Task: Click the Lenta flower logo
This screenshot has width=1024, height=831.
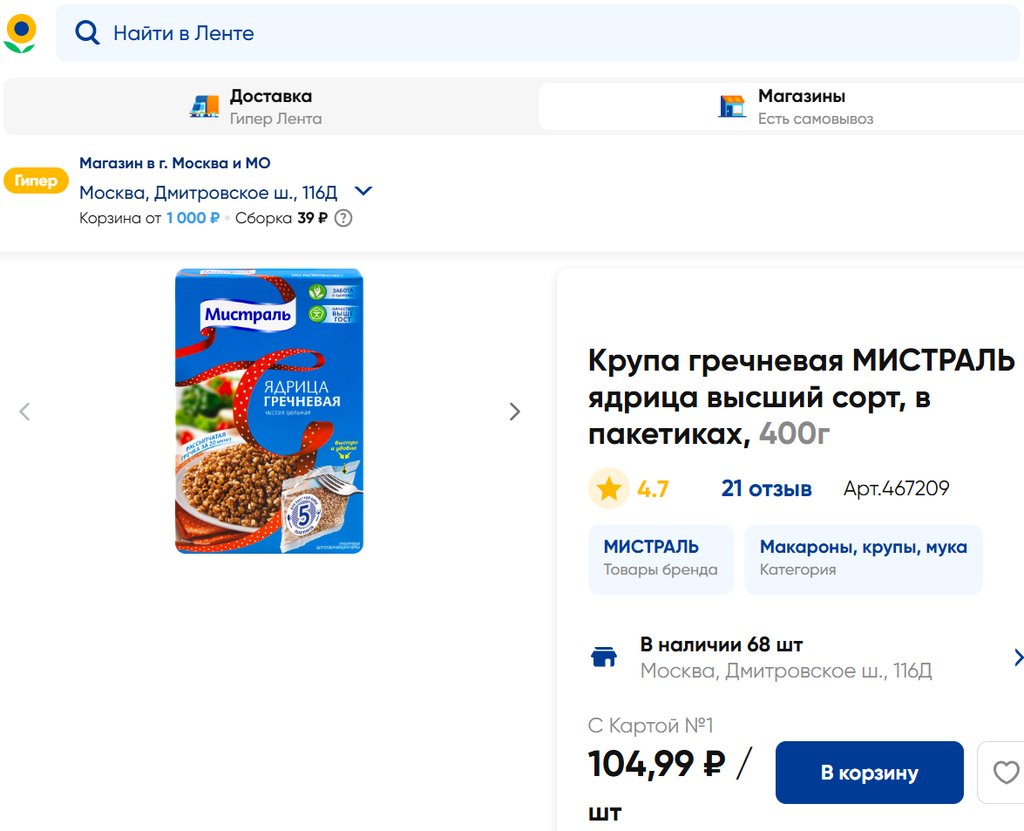Action: [20, 33]
